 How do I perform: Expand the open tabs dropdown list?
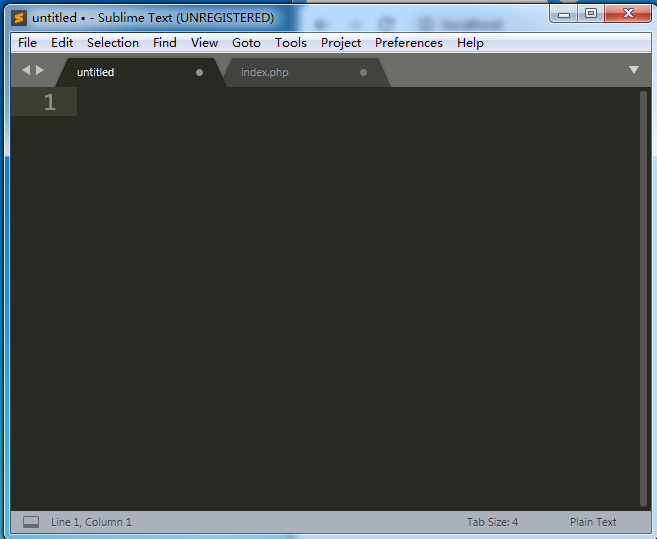point(634,70)
